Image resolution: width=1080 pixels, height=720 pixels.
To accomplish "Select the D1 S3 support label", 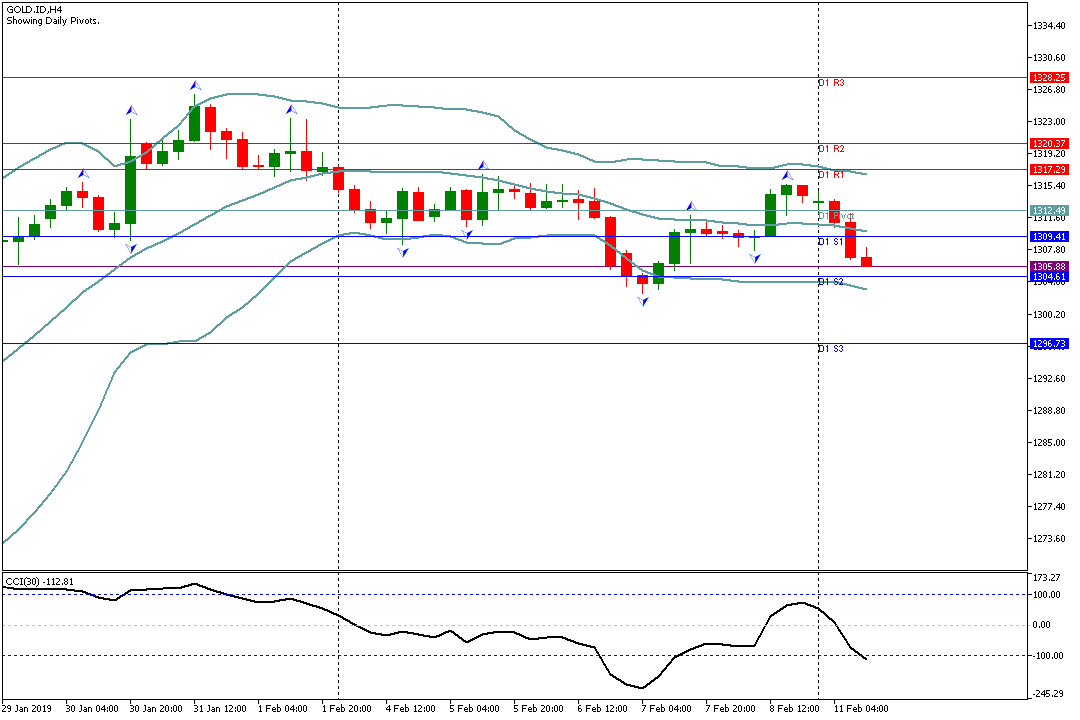I will (x=831, y=349).
